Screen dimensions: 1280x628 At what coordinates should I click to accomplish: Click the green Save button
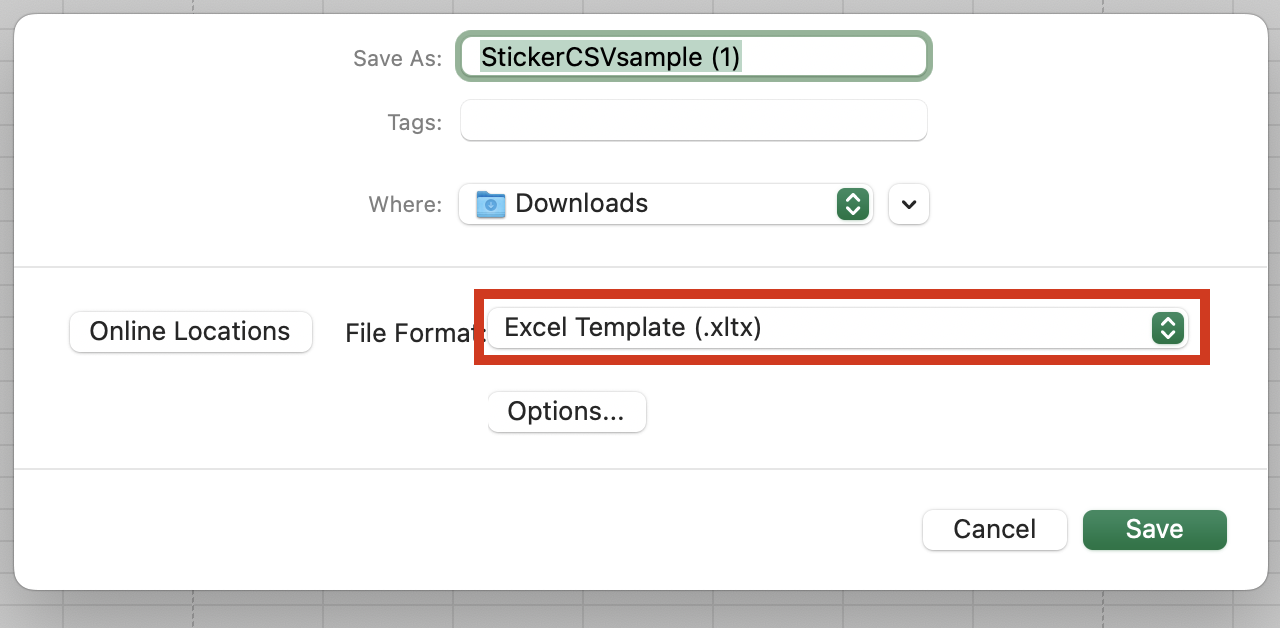point(1154,529)
